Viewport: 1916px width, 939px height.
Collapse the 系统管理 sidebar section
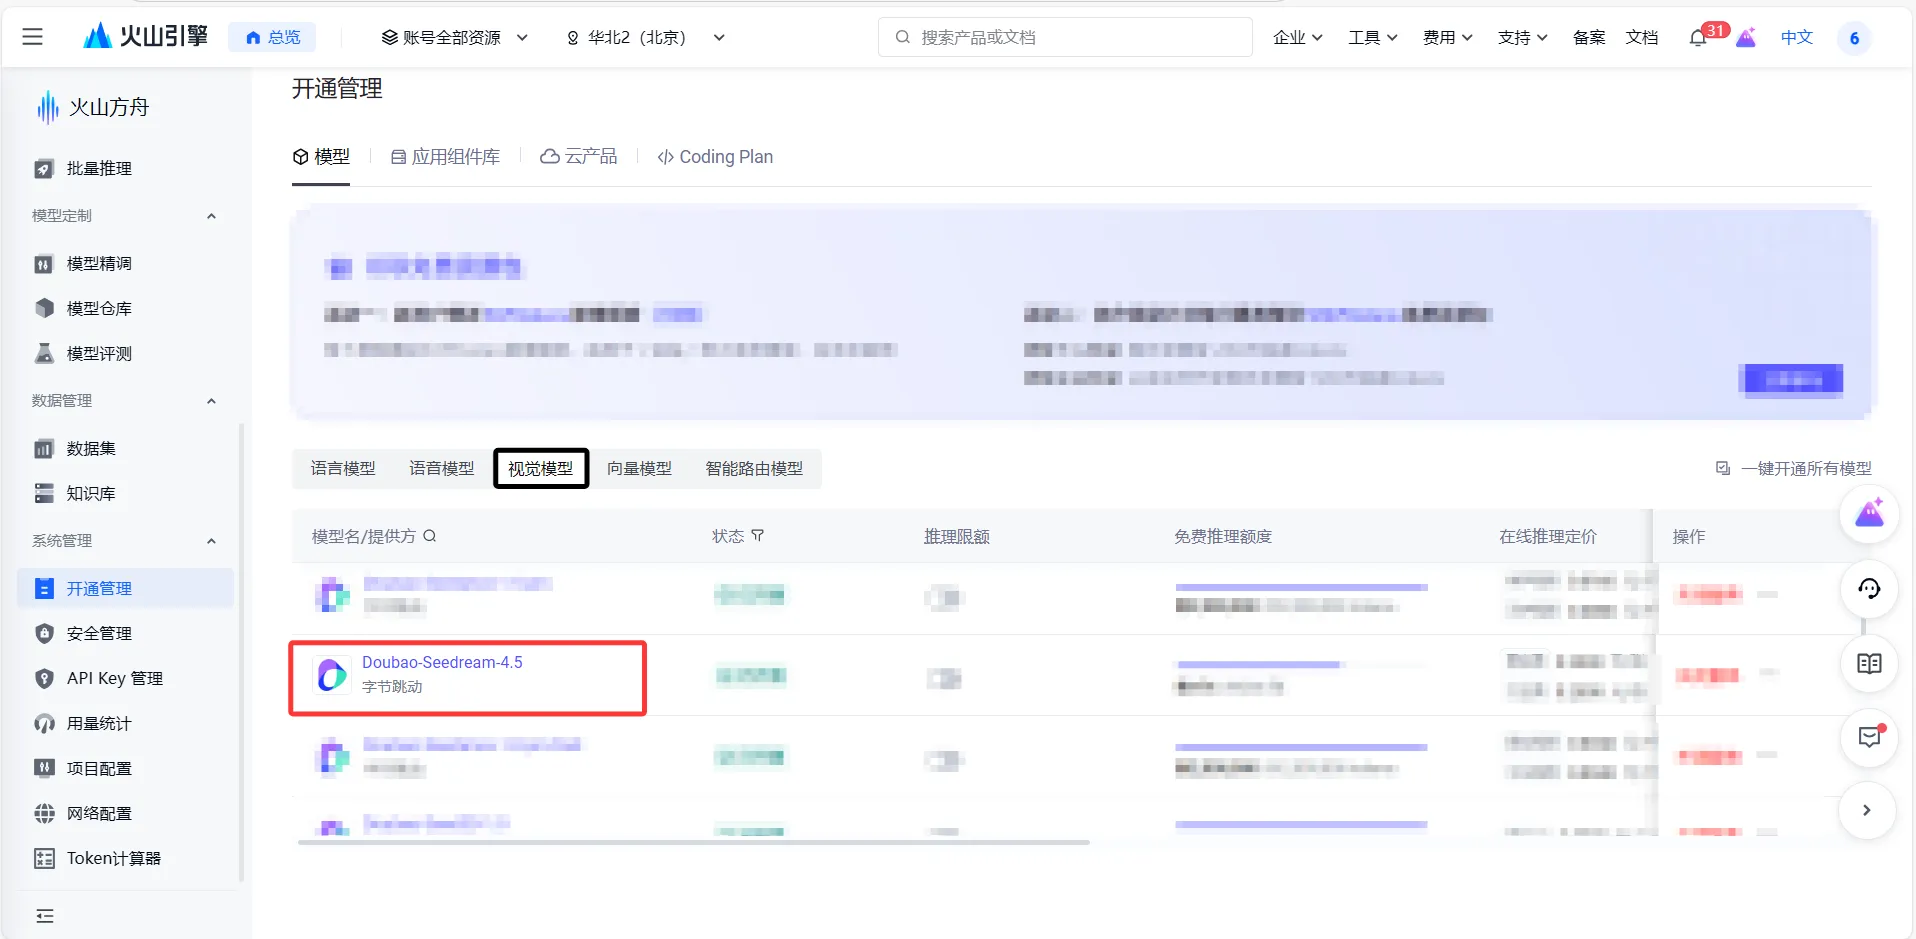[x=211, y=541]
